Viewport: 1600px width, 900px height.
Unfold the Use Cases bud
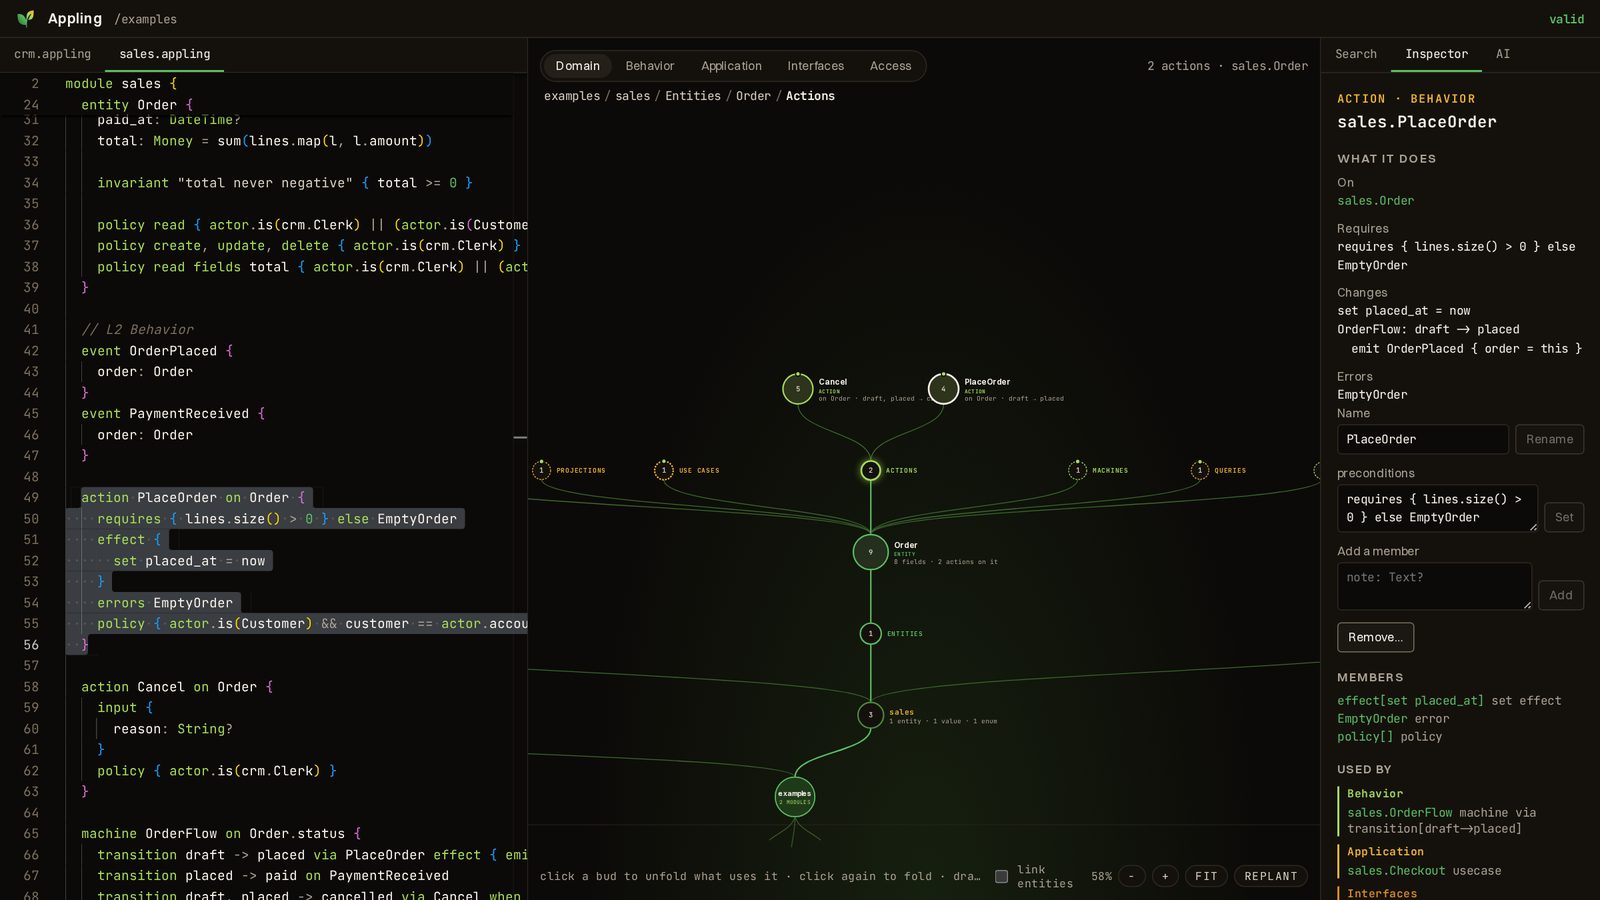(x=664, y=470)
